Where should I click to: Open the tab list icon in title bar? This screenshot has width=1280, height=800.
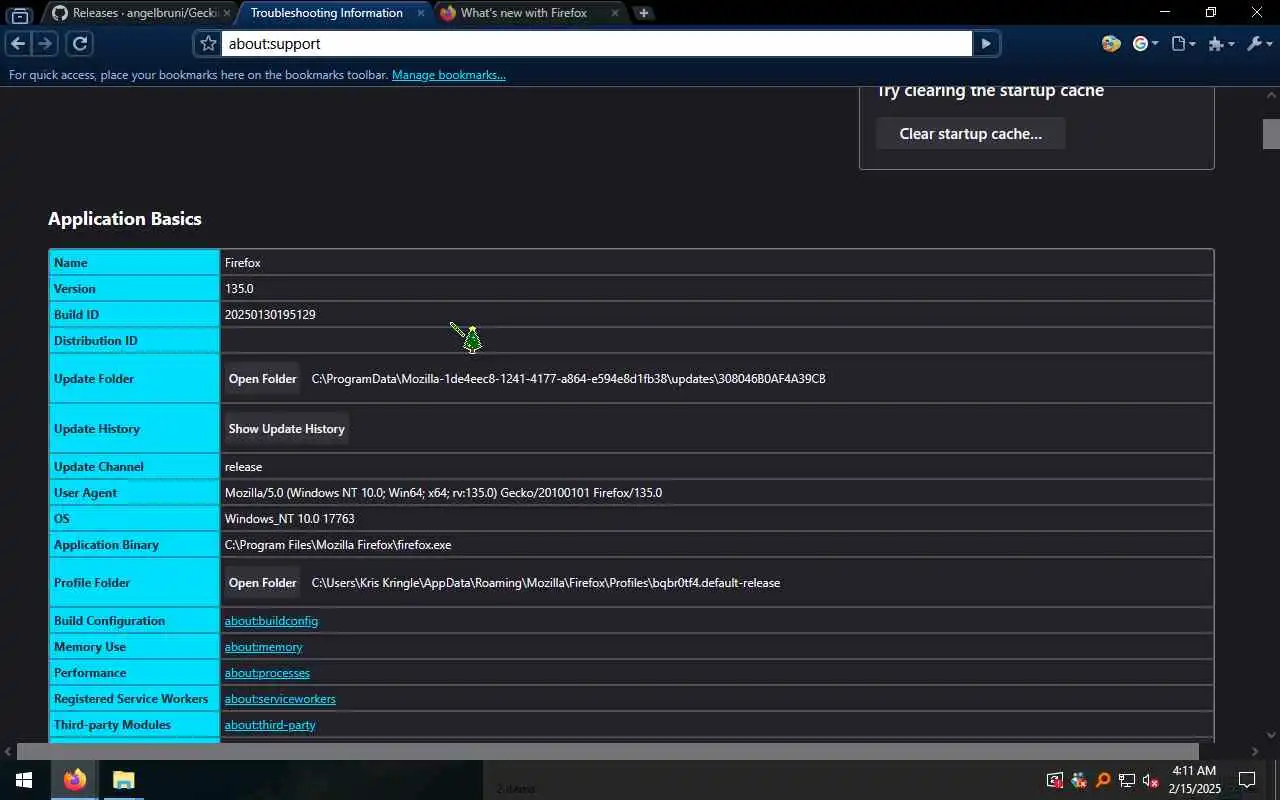(19, 14)
